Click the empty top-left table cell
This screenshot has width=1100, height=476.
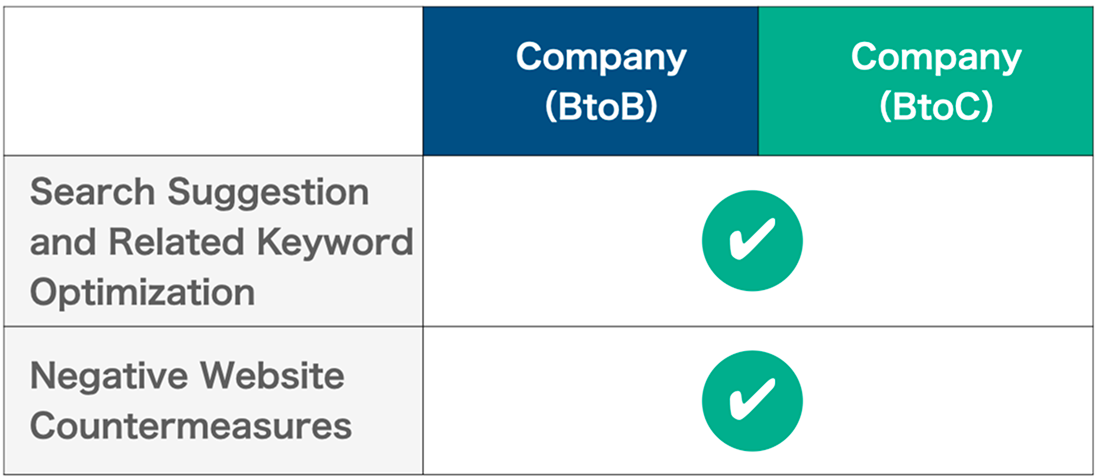[x=213, y=81]
